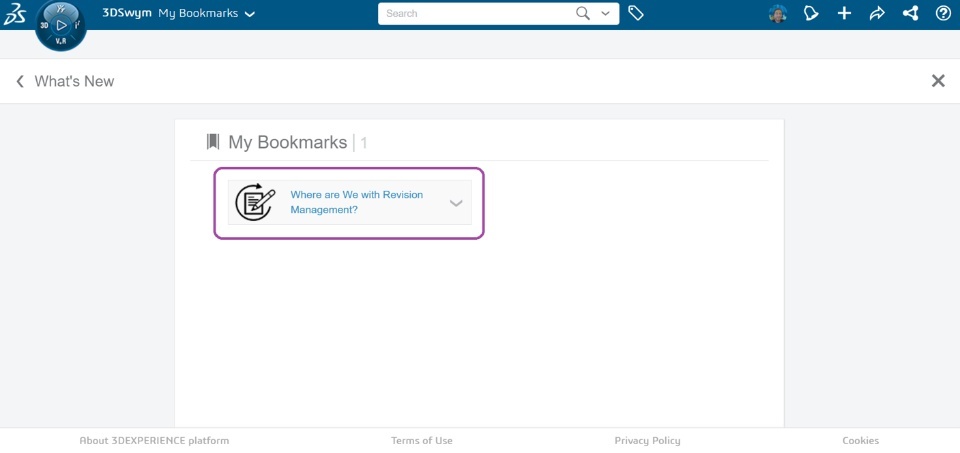Expand the Revision Management bookmark chevron
The height and width of the screenshot is (453, 960).
pyautogui.click(x=456, y=203)
